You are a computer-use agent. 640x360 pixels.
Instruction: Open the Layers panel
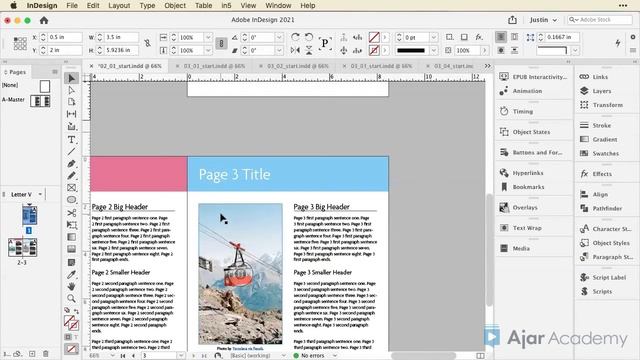coord(602,91)
